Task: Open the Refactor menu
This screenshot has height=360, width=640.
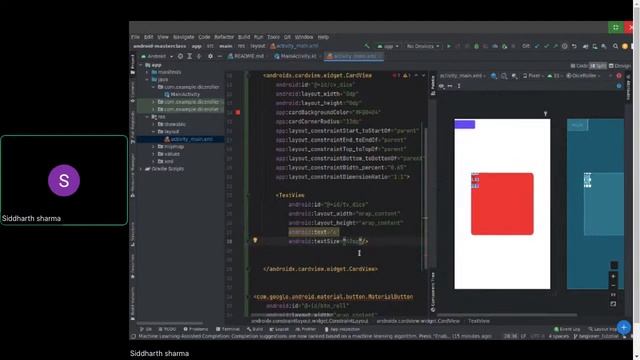Action: click(224, 37)
